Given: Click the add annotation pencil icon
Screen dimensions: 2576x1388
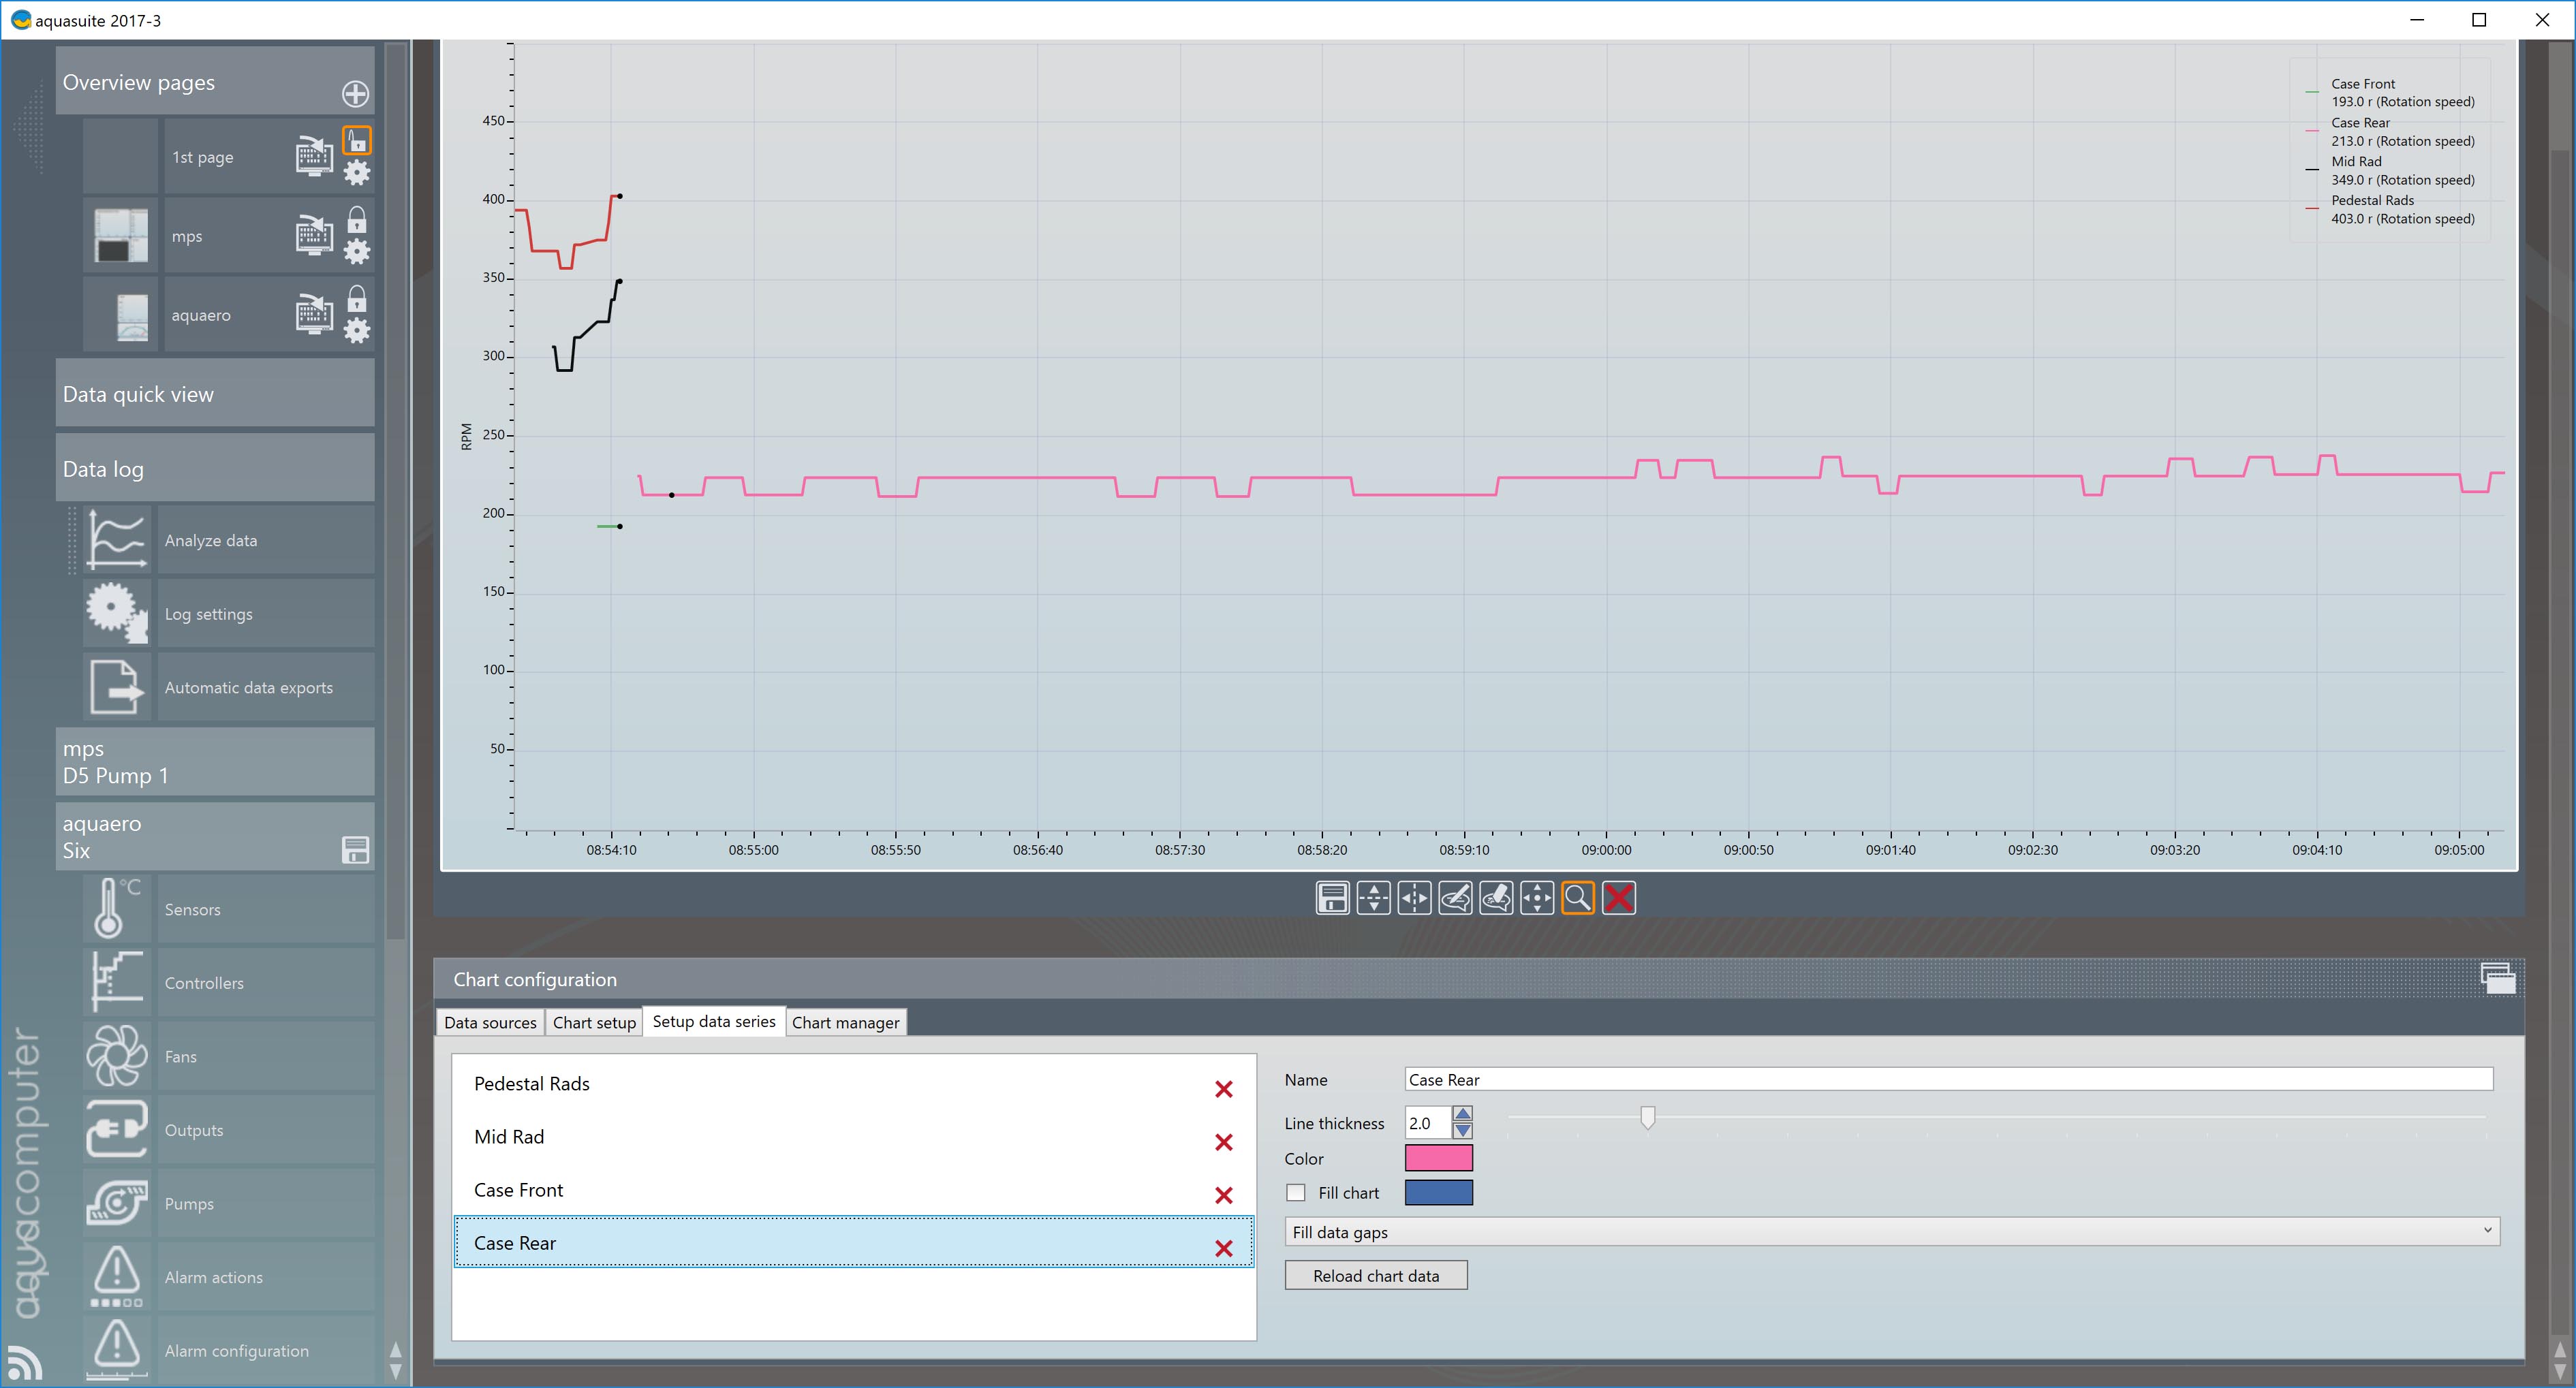Looking at the screenshot, I should 1455,898.
